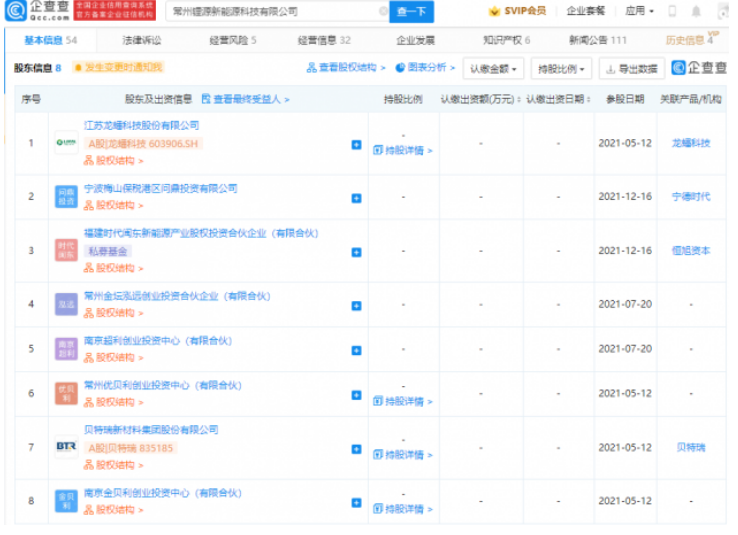738x535 pixels.
Task: Clear the search field with the x icon
Action: pos(384,11)
